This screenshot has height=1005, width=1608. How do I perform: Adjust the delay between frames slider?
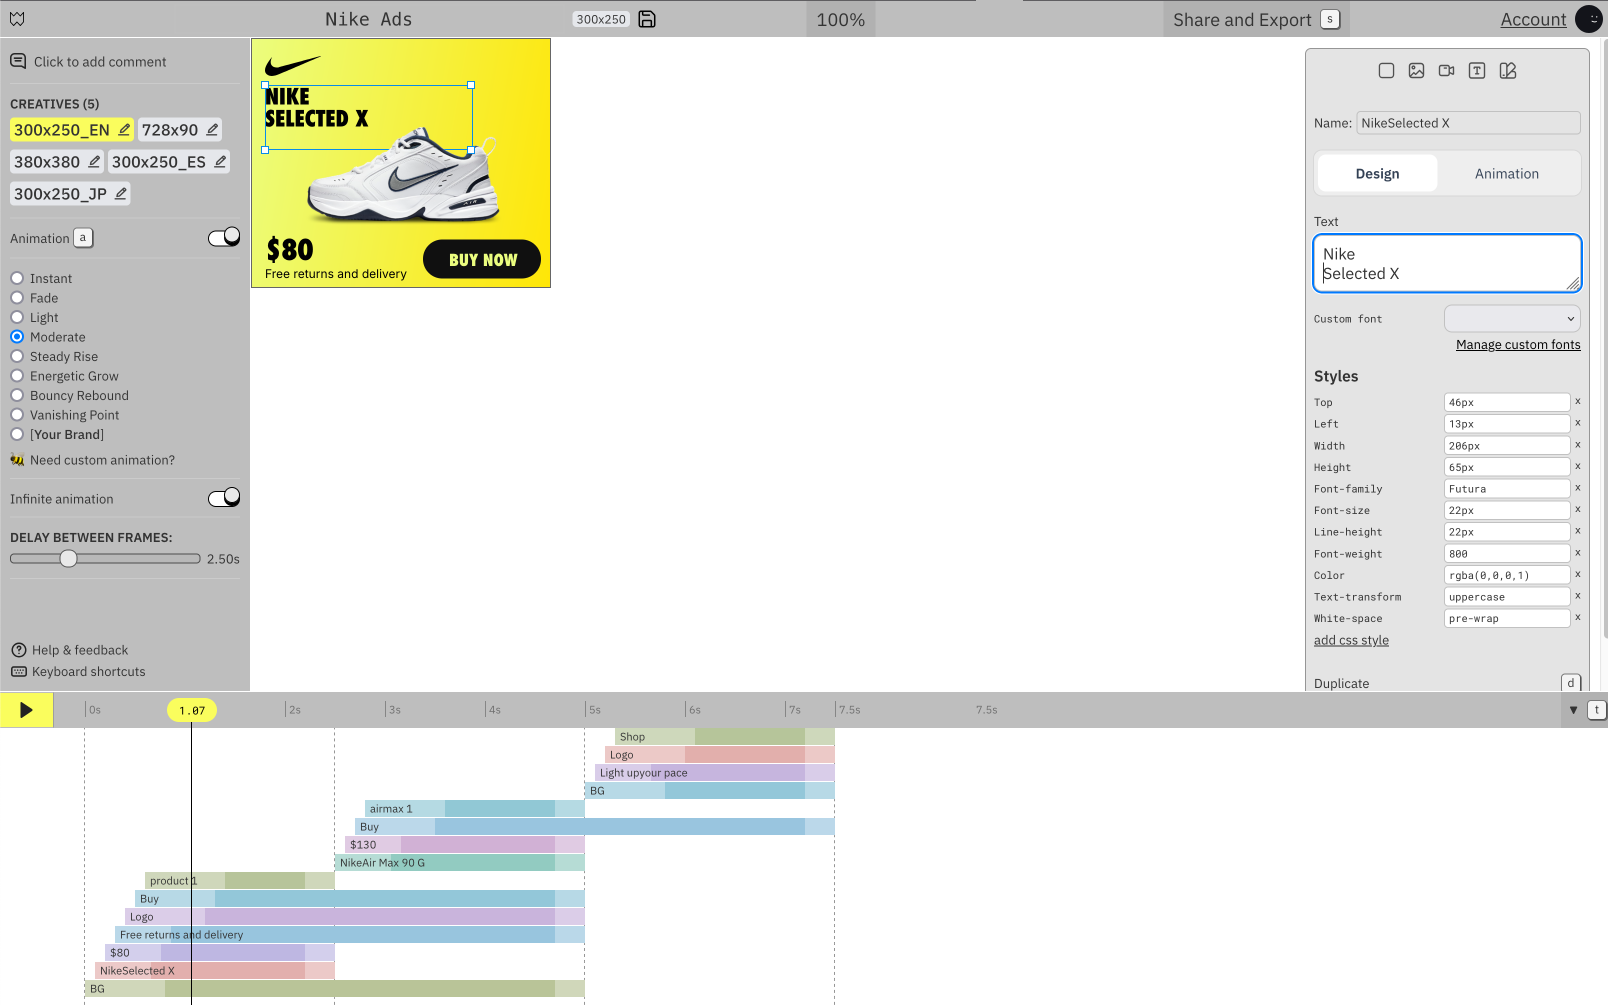[105, 559]
